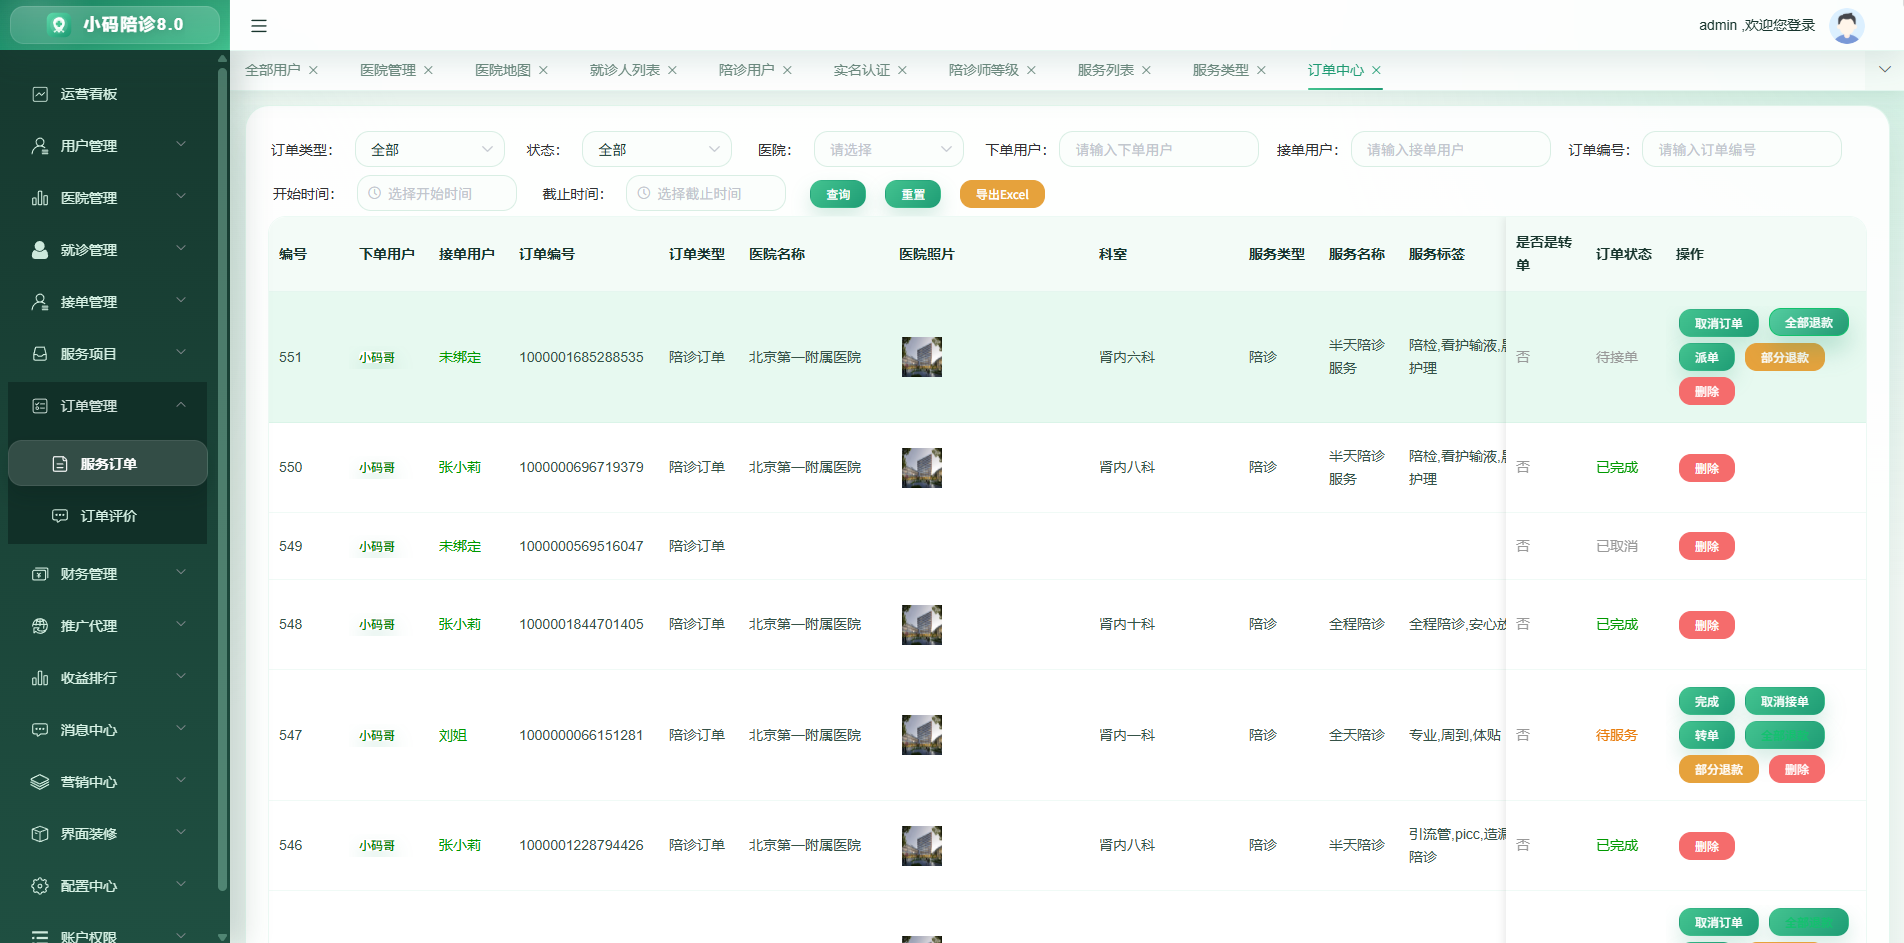Click the 接单管理 icon in sidebar
This screenshot has height=943, width=1904.
coord(40,302)
